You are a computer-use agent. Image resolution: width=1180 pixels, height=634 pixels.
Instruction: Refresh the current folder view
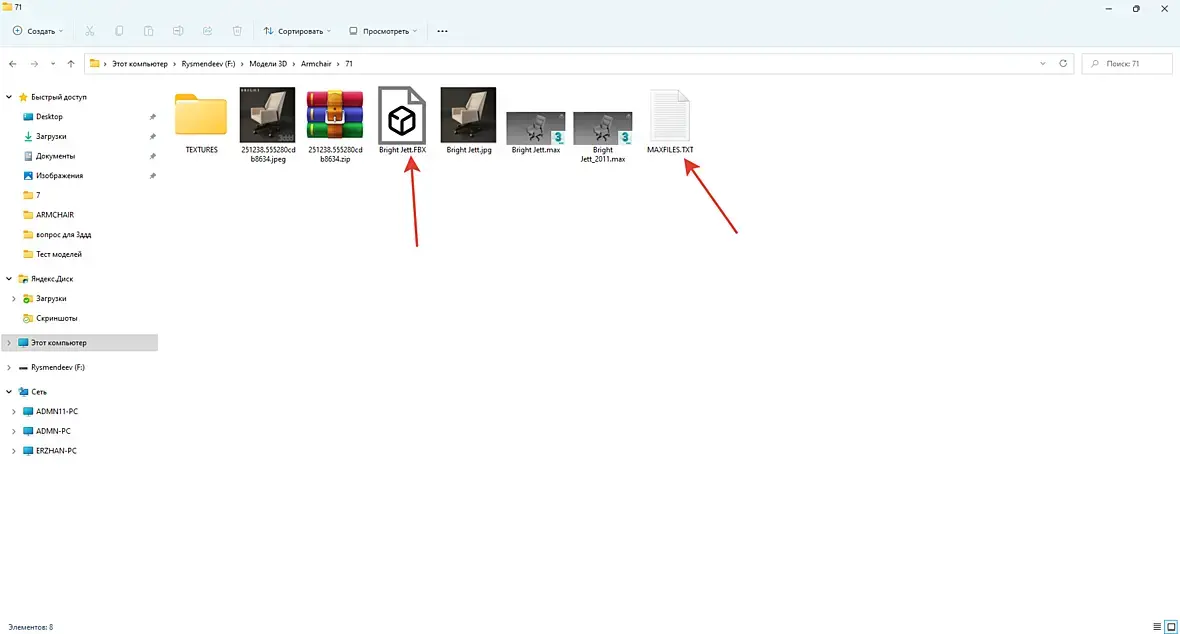pos(1063,64)
